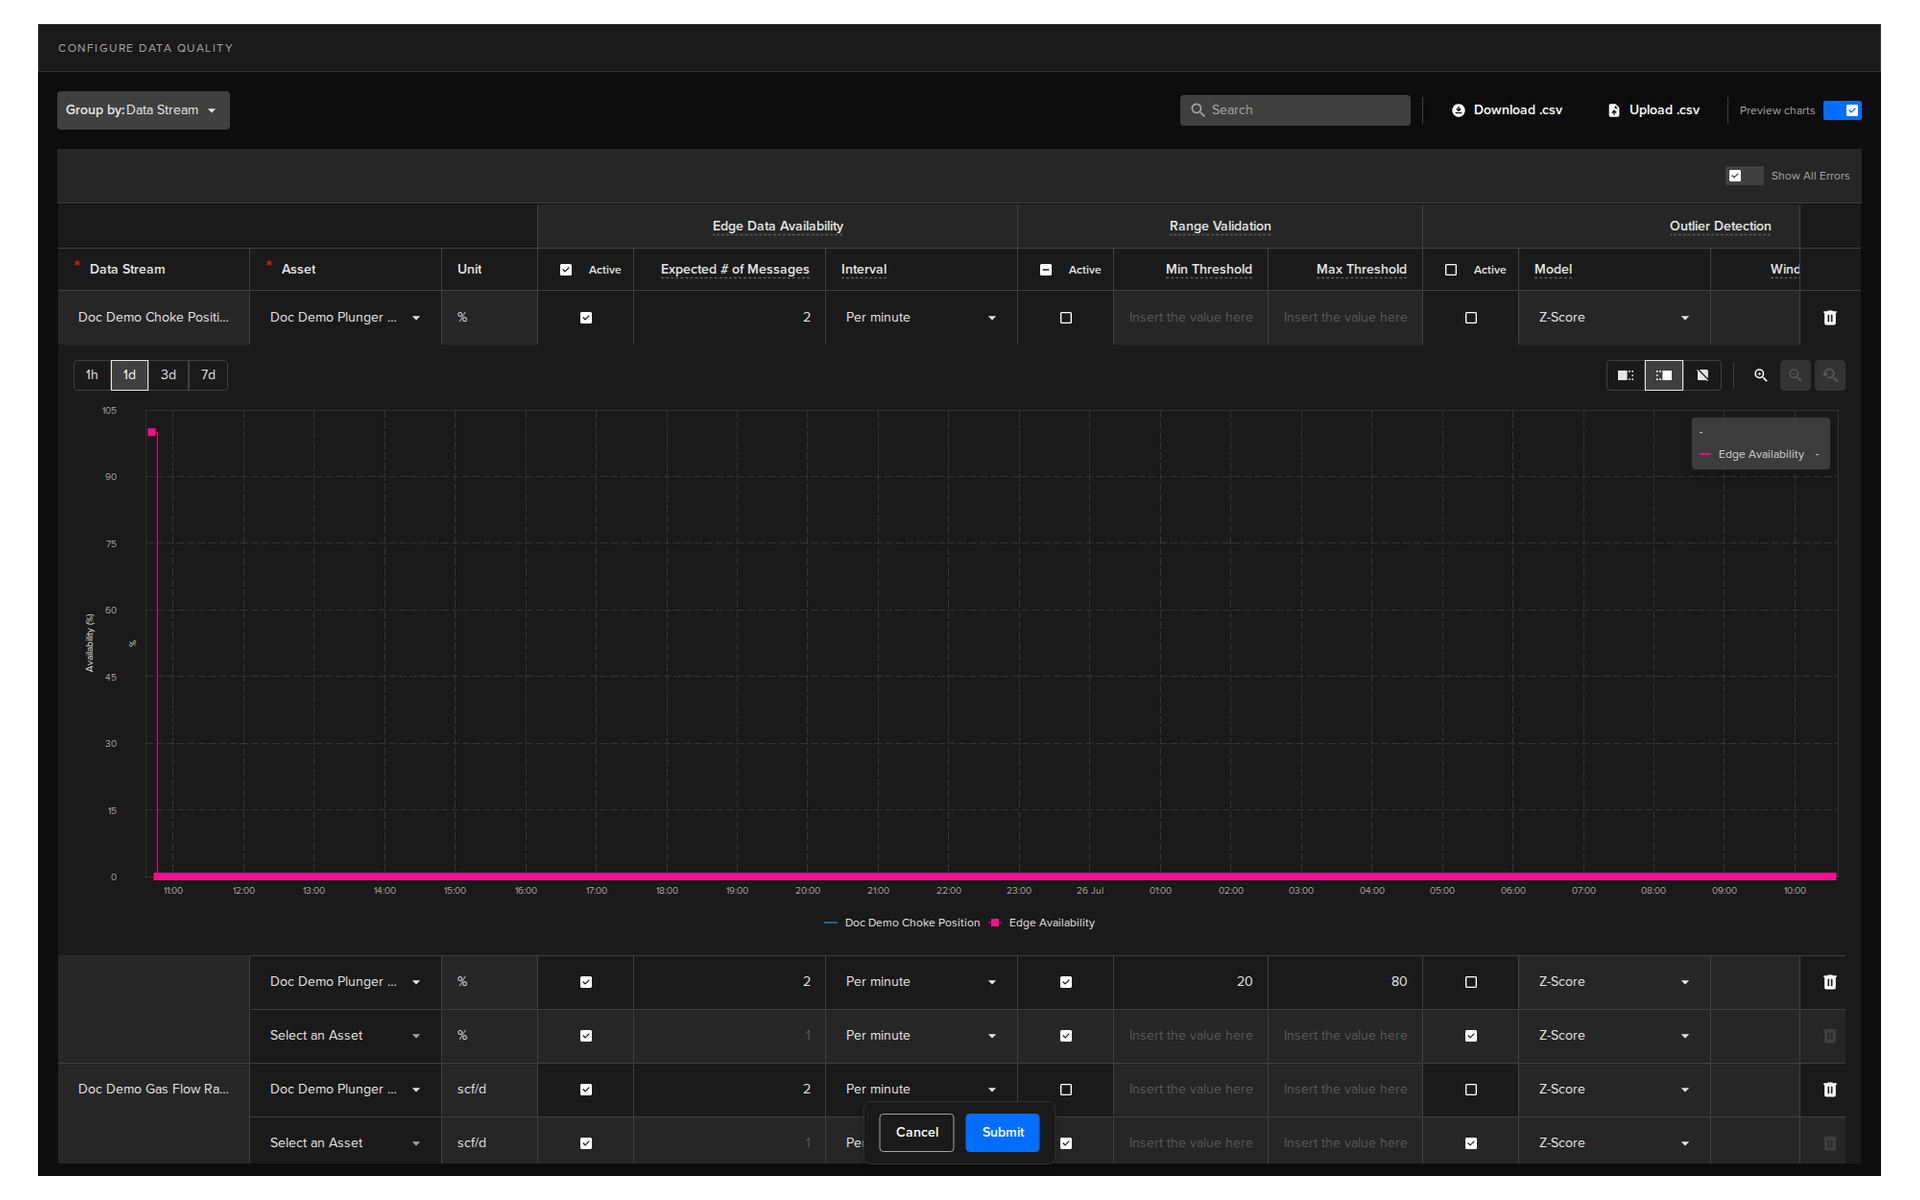Switch chart range to 3d
This screenshot has height=1200, width=1920.
click(168, 375)
